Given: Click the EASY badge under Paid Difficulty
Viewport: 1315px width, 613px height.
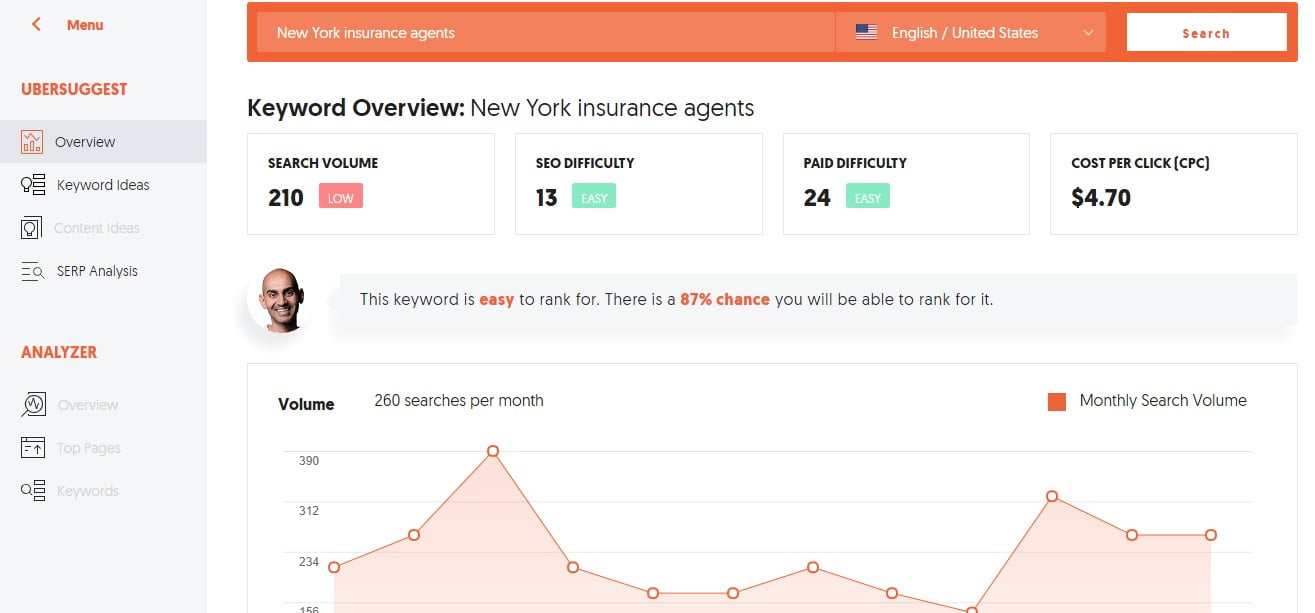Looking at the screenshot, I should (868, 197).
